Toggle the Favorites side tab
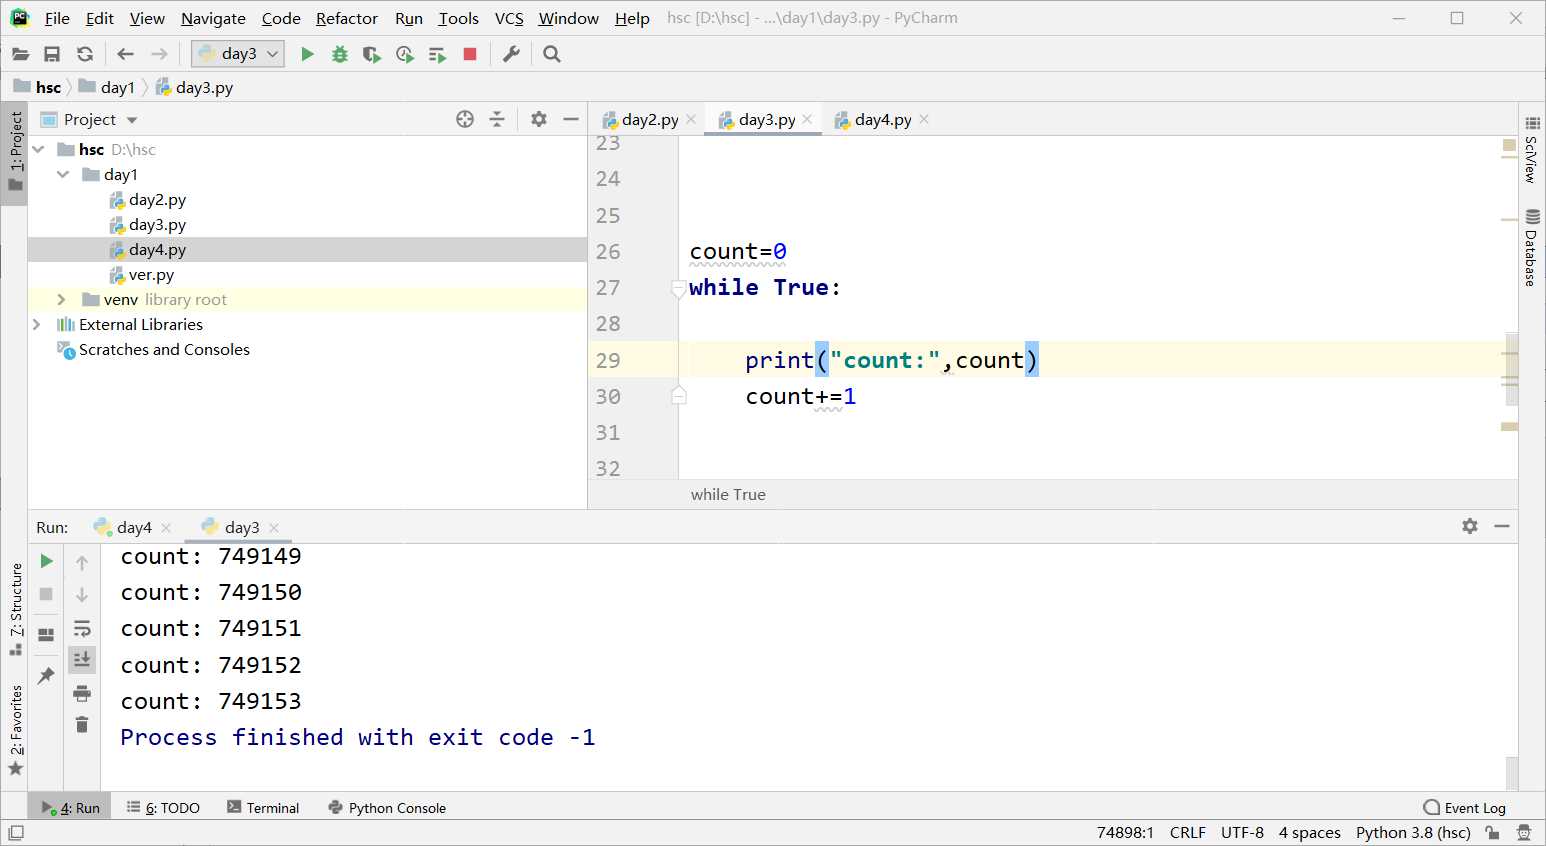The image size is (1546, 846). [x=15, y=729]
